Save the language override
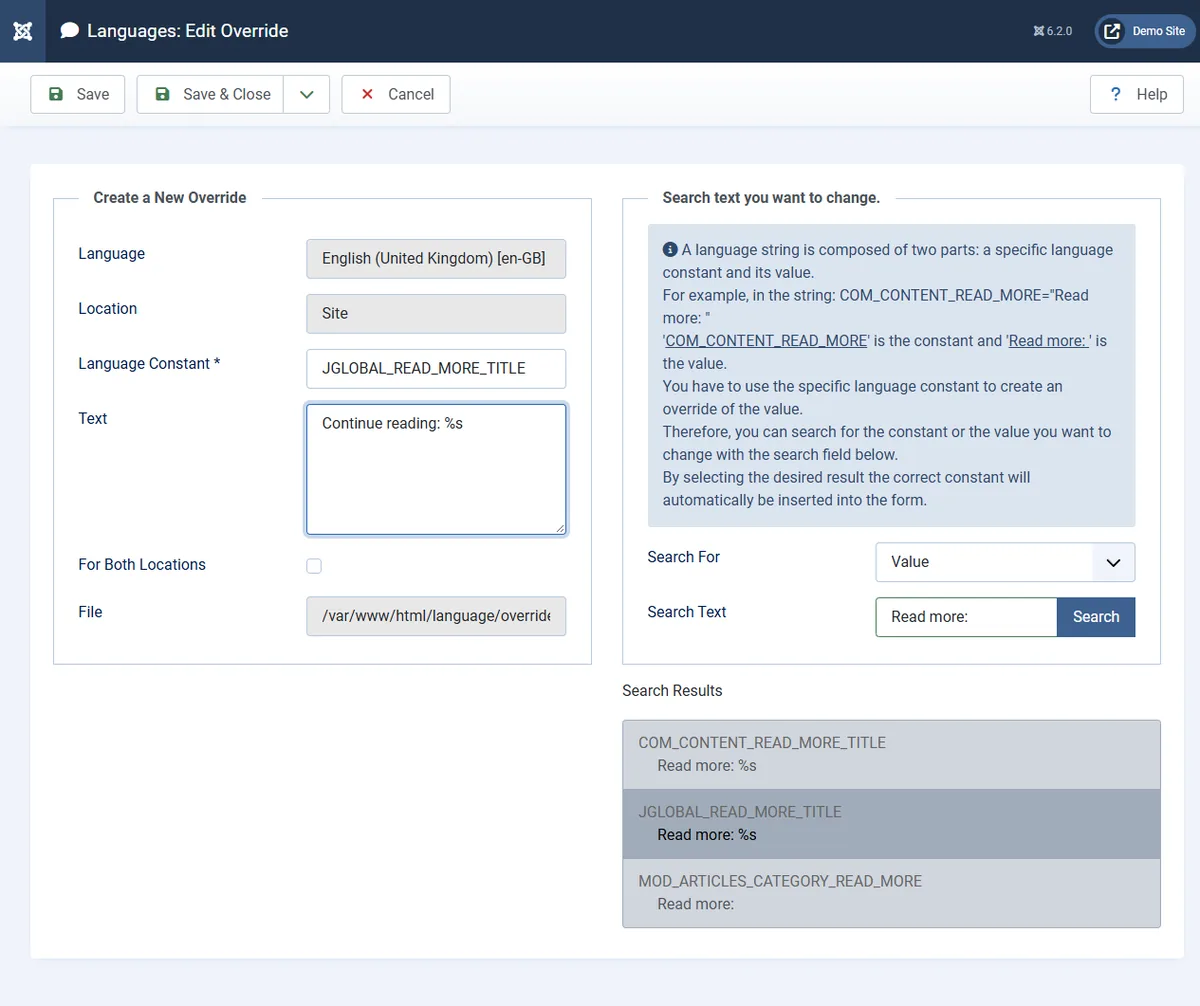This screenshot has height=1006, width=1200. coord(78,94)
